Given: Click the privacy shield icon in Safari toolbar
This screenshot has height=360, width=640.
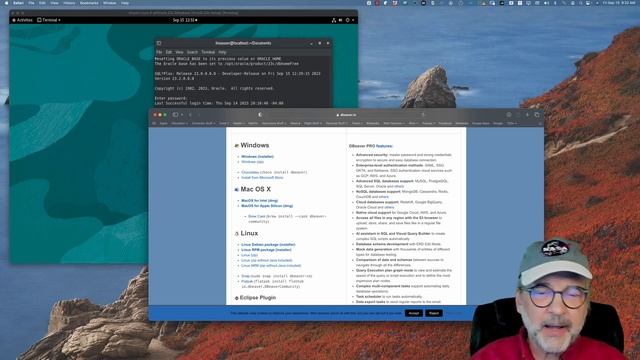Looking at the screenshot, I should (260, 115).
